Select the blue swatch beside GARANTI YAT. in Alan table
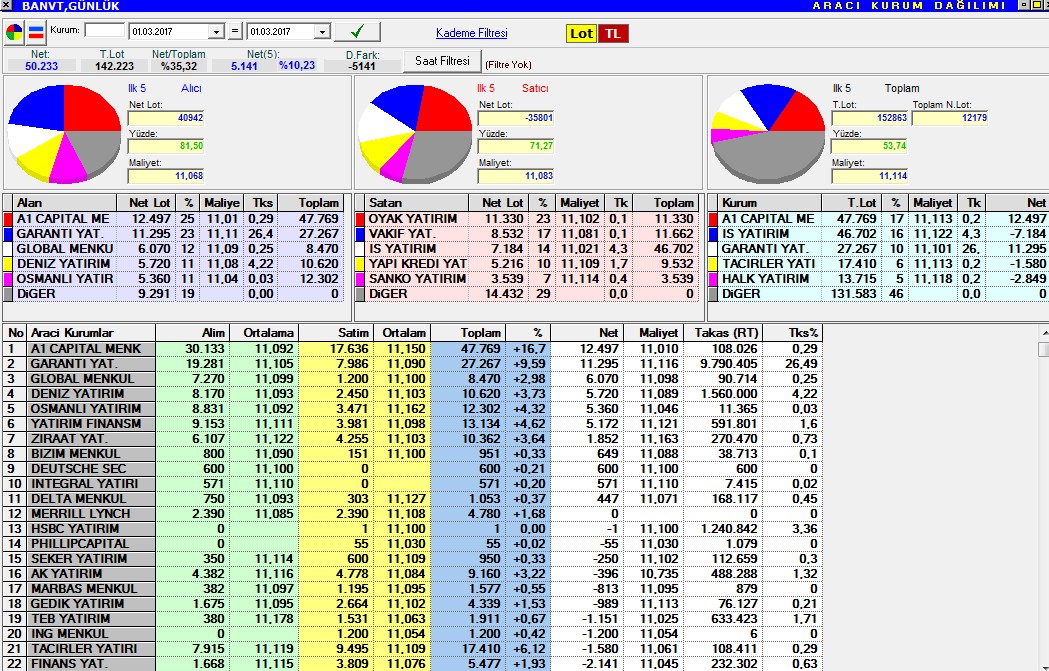1049x671 pixels. coord(8,234)
